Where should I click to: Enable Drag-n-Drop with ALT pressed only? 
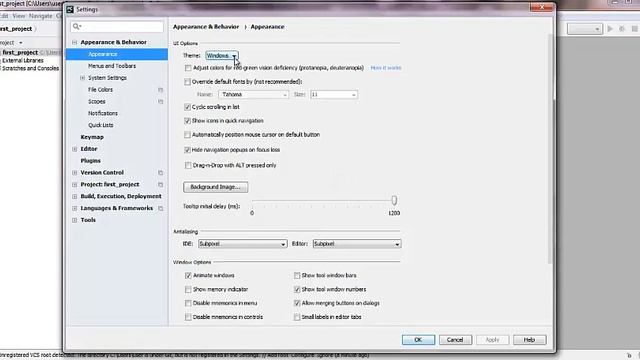188,165
